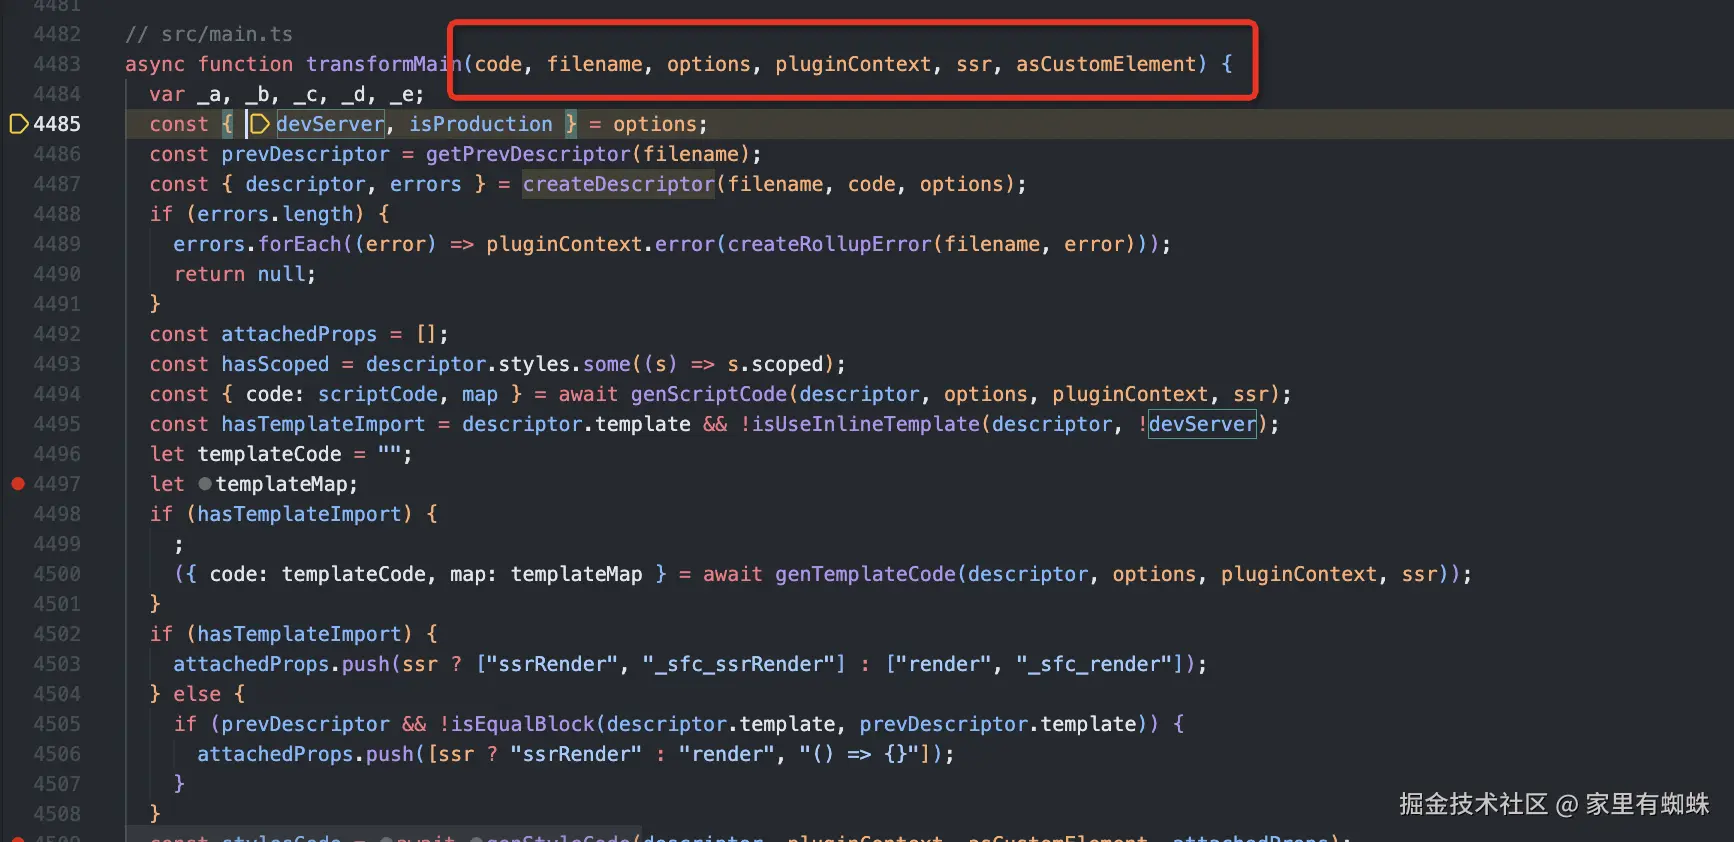Remove the red breakpoint on line 4497

click(18, 484)
